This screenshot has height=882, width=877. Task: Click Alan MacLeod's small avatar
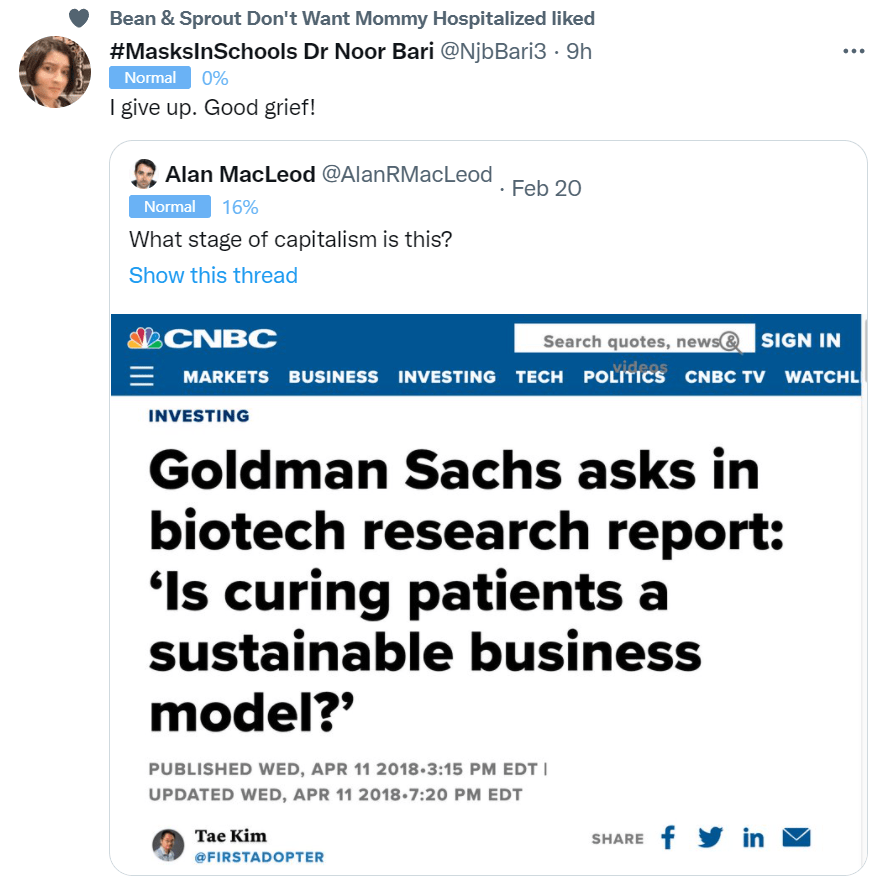tap(144, 174)
